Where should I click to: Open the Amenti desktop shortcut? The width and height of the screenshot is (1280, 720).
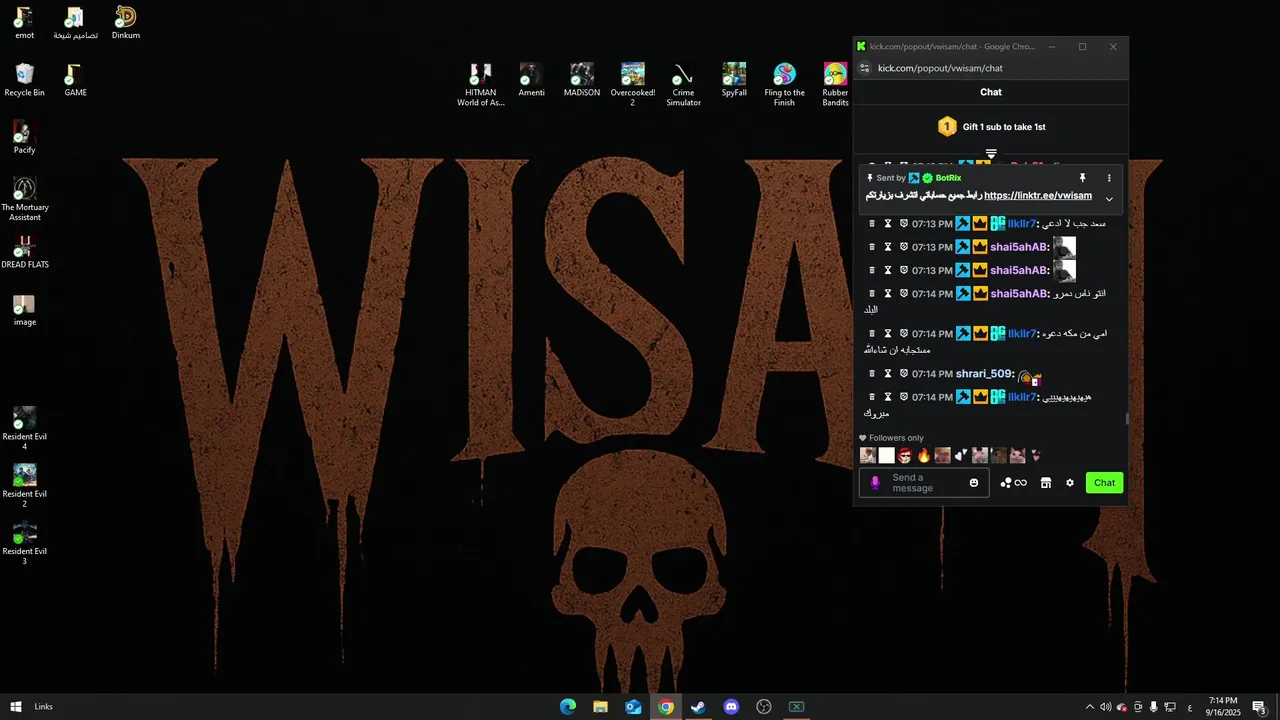[532, 80]
